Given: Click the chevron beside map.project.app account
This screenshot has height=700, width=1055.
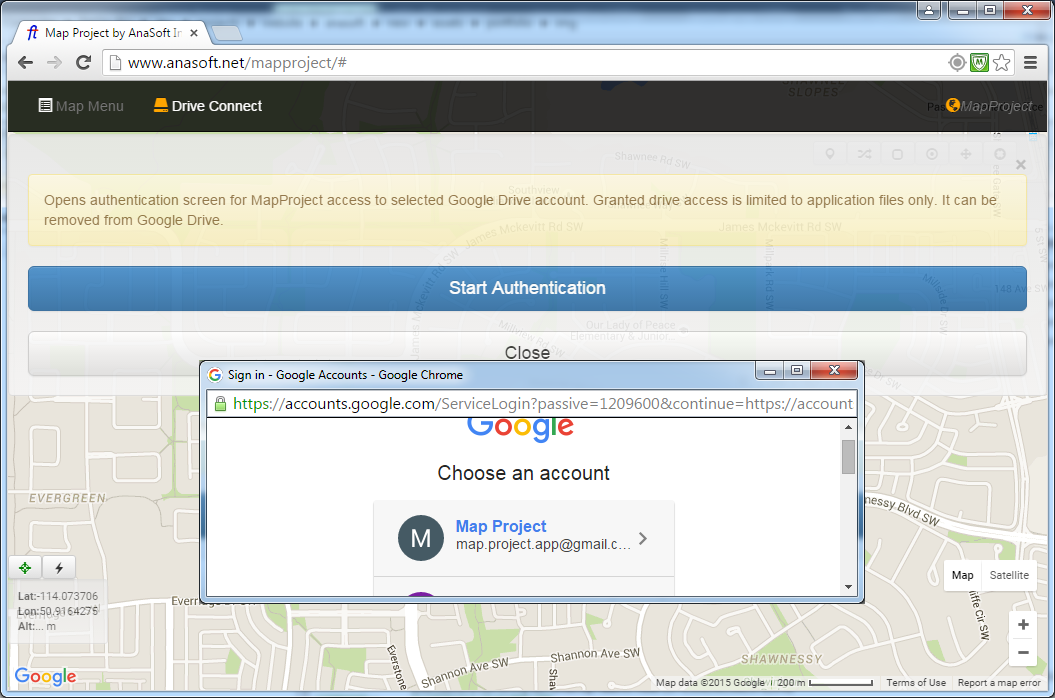Looking at the screenshot, I should pos(643,538).
